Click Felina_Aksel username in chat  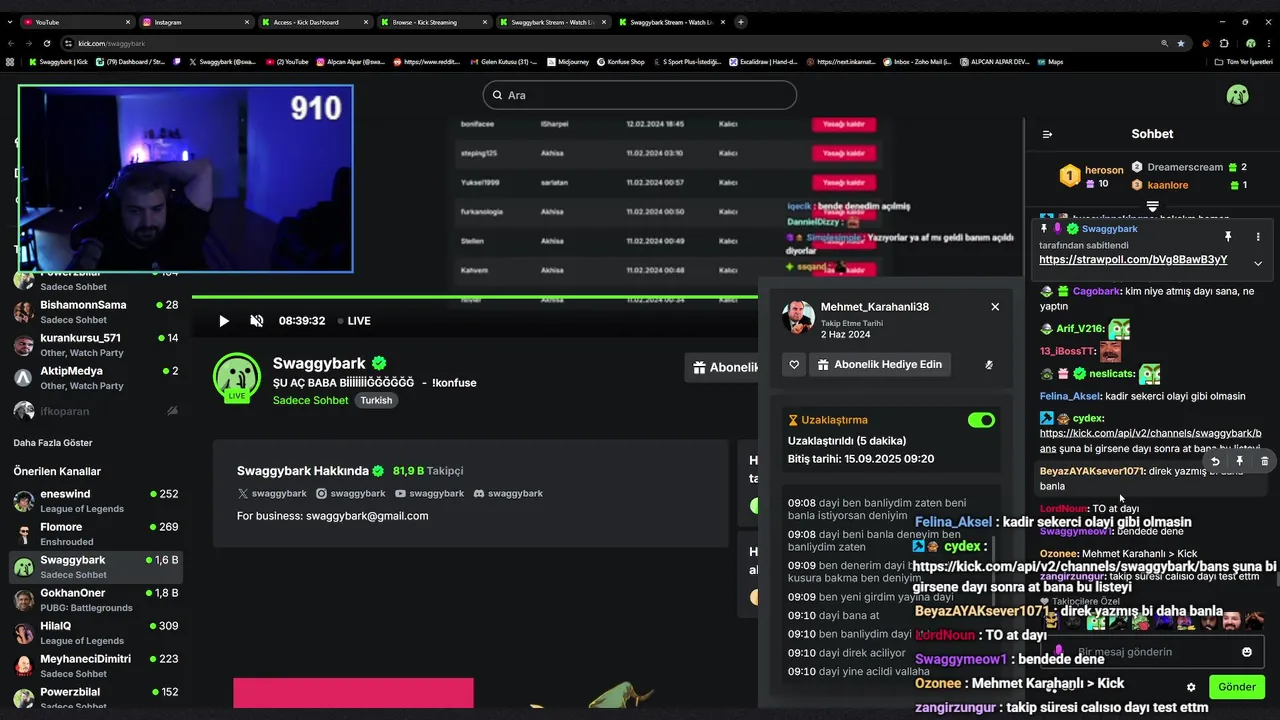1070,396
